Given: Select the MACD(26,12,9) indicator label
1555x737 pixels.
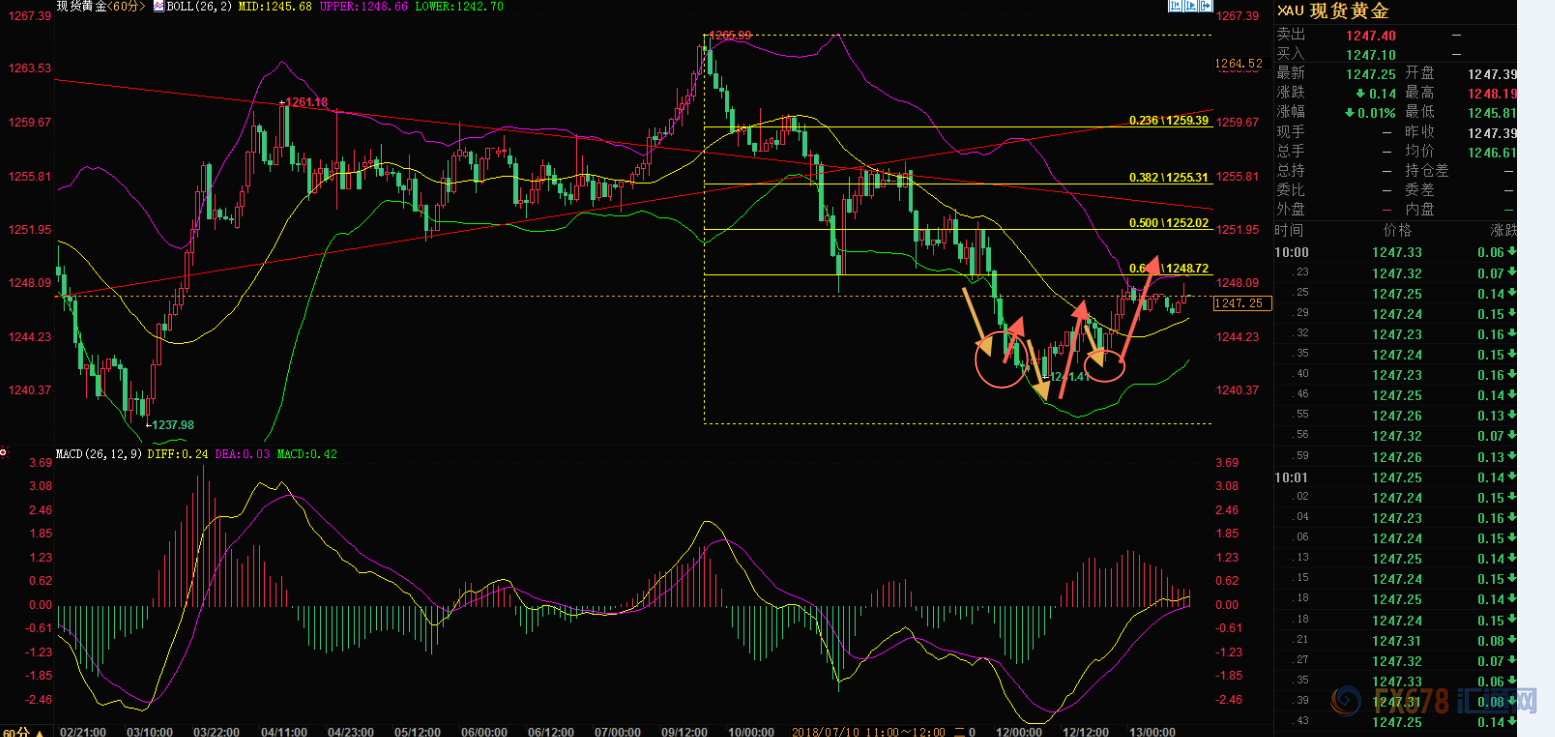Looking at the screenshot, I should (98, 452).
